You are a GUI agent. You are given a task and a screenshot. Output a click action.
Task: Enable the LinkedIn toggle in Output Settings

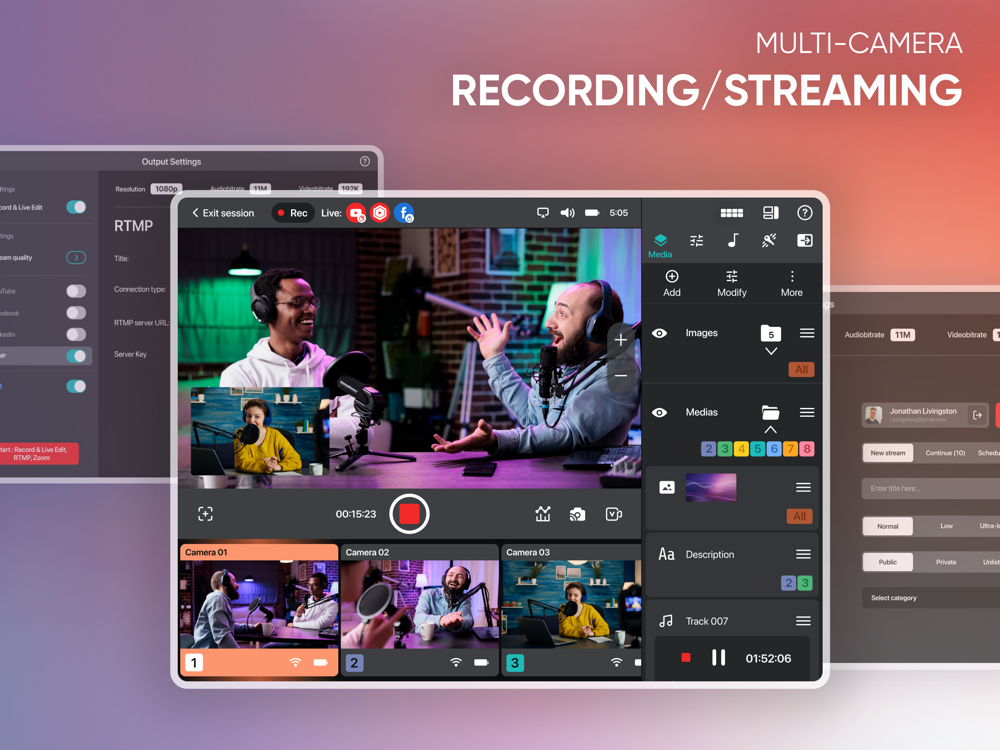76,334
